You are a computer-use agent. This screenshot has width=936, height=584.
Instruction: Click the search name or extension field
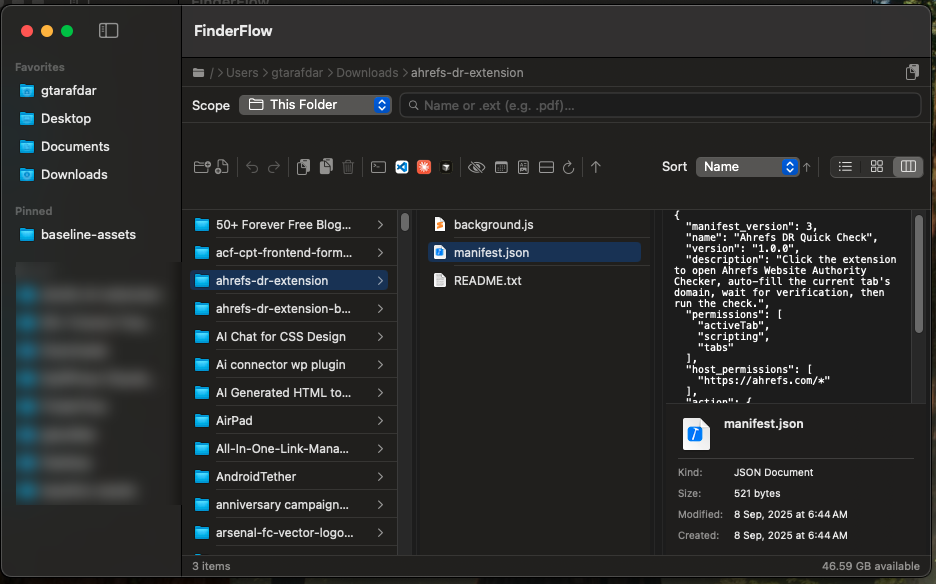[660, 106]
